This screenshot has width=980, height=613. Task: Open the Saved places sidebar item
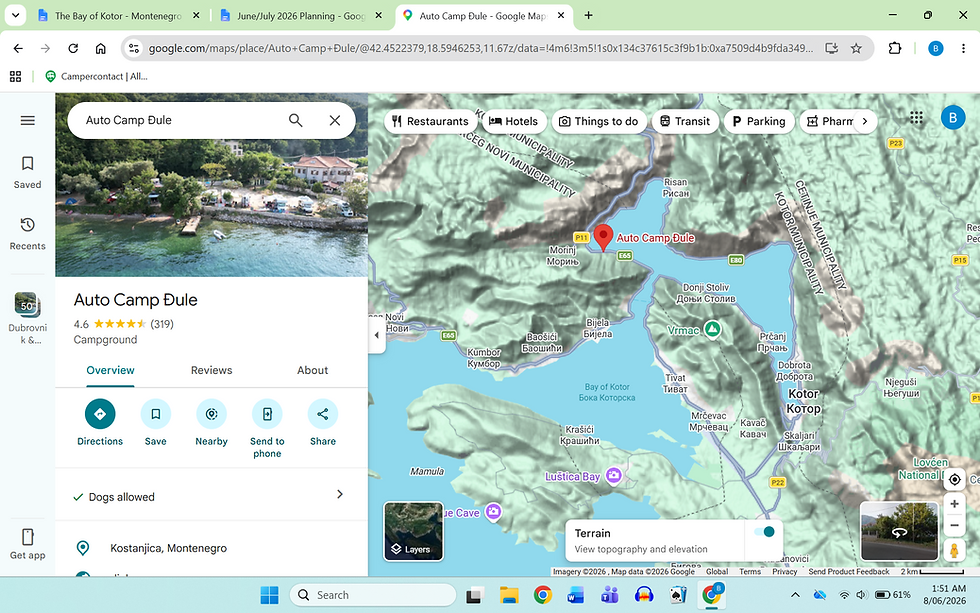(28, 172)
